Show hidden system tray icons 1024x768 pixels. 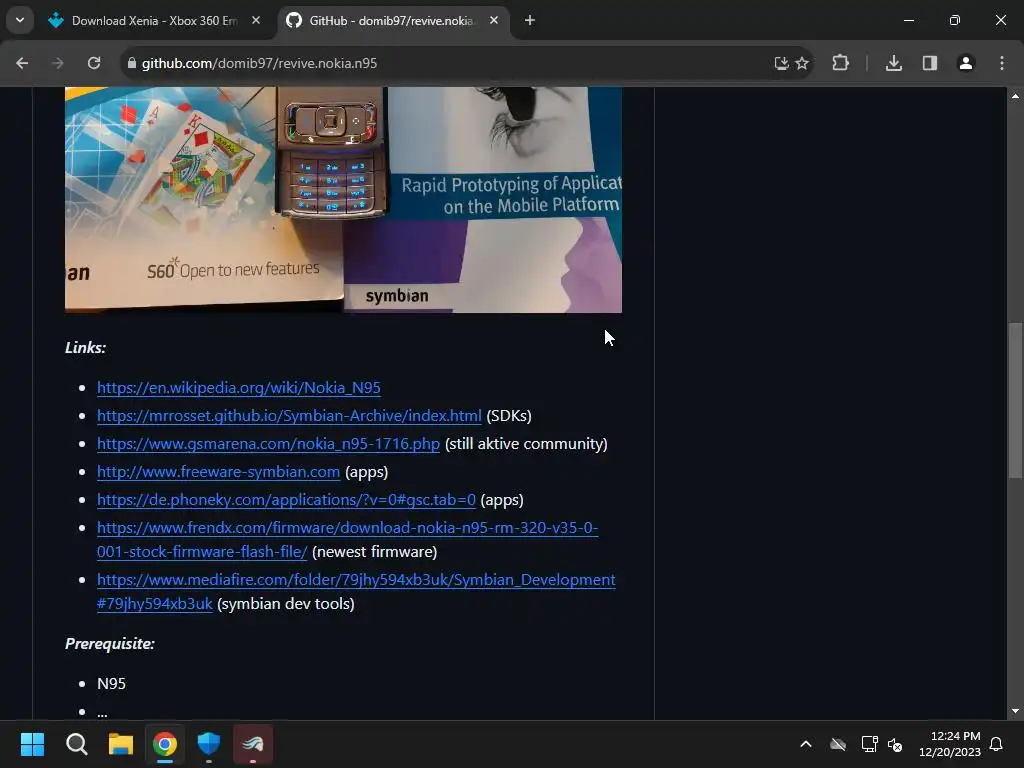[806, 744]
